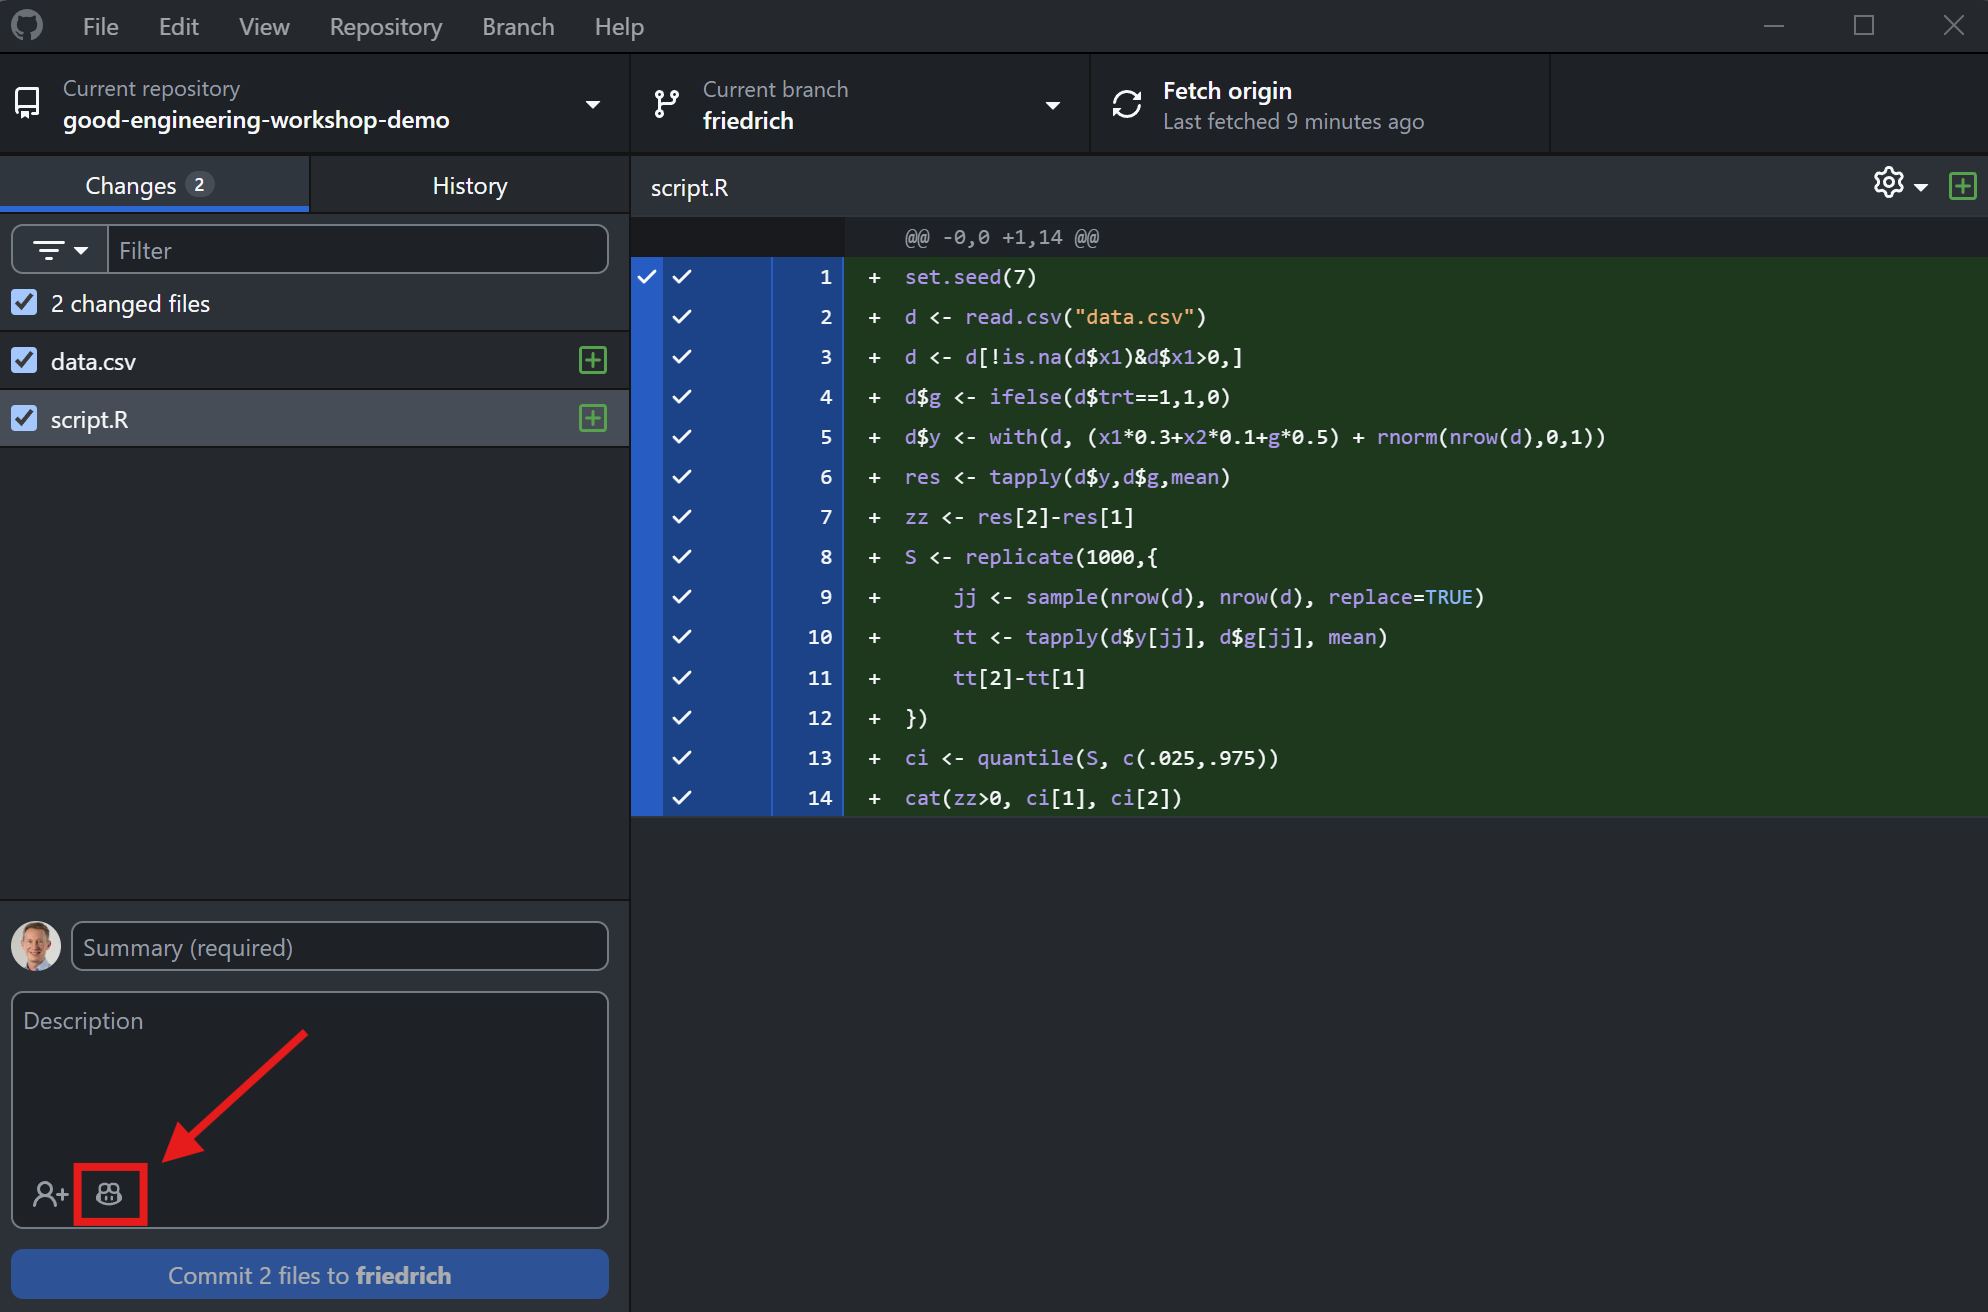Open the filter options dropdown

pos(60,250)
